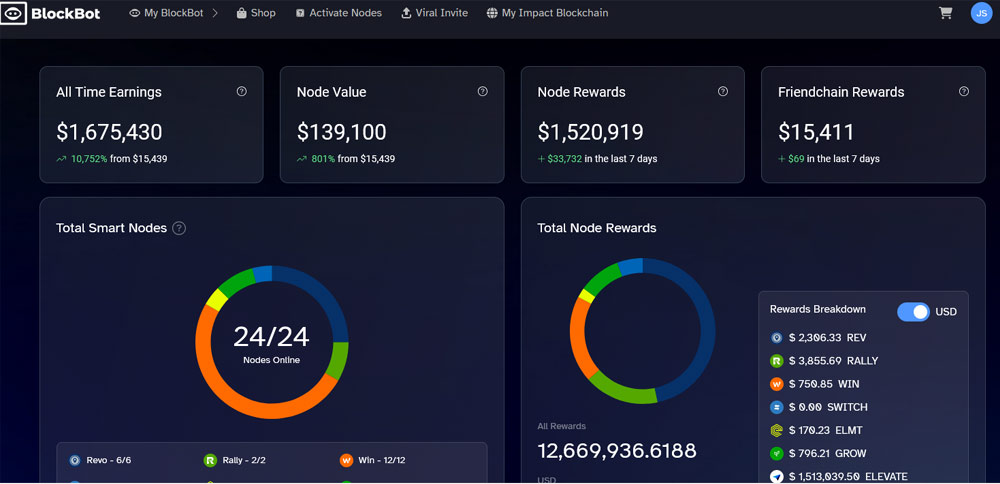
Task: Click the Node Rewards help icon
Action: click(723, 91)
